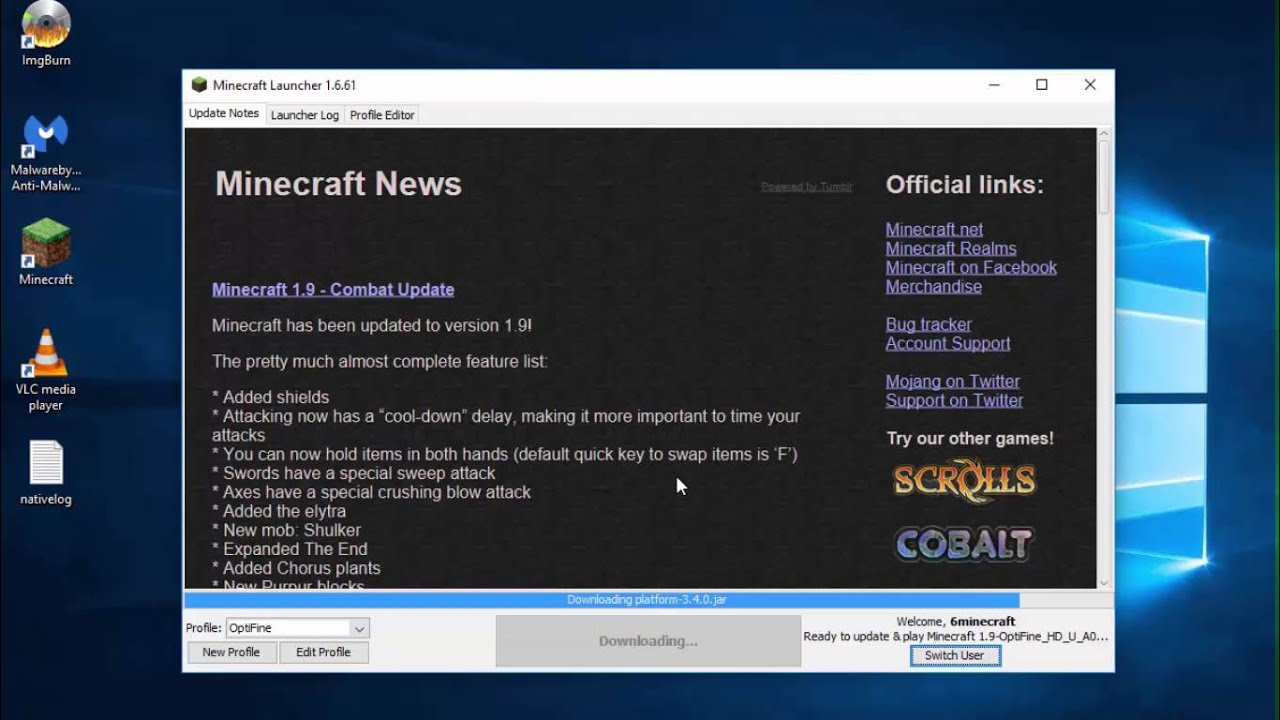
Task: Open the Launcher Log tab
Action: pyautogui.click(x=305, y=115)
